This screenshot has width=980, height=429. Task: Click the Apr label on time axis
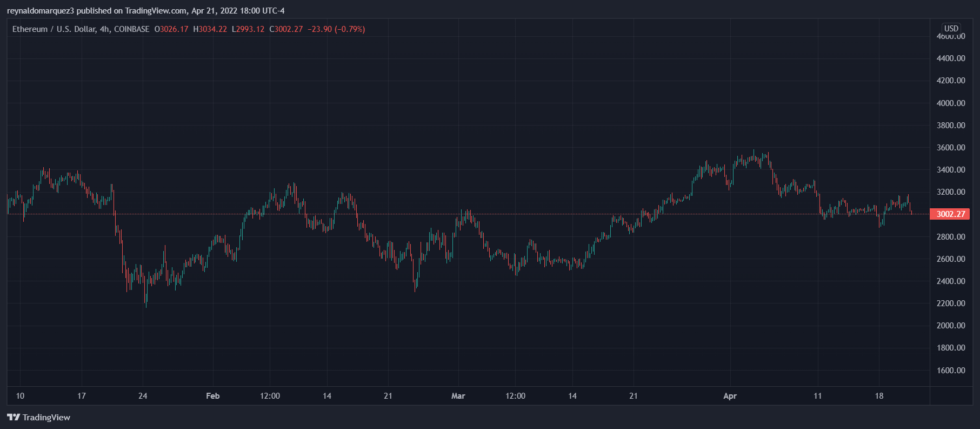[x=729, y=396]
